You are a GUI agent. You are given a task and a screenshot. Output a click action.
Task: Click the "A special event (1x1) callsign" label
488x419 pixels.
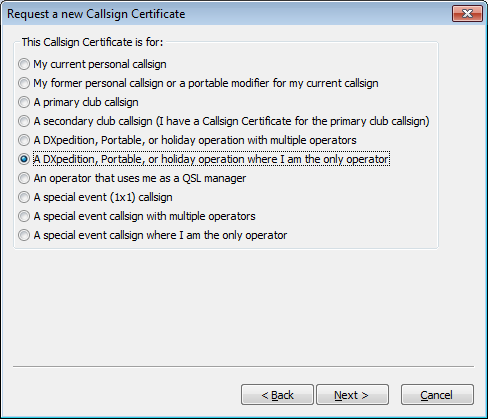point(103,197)
